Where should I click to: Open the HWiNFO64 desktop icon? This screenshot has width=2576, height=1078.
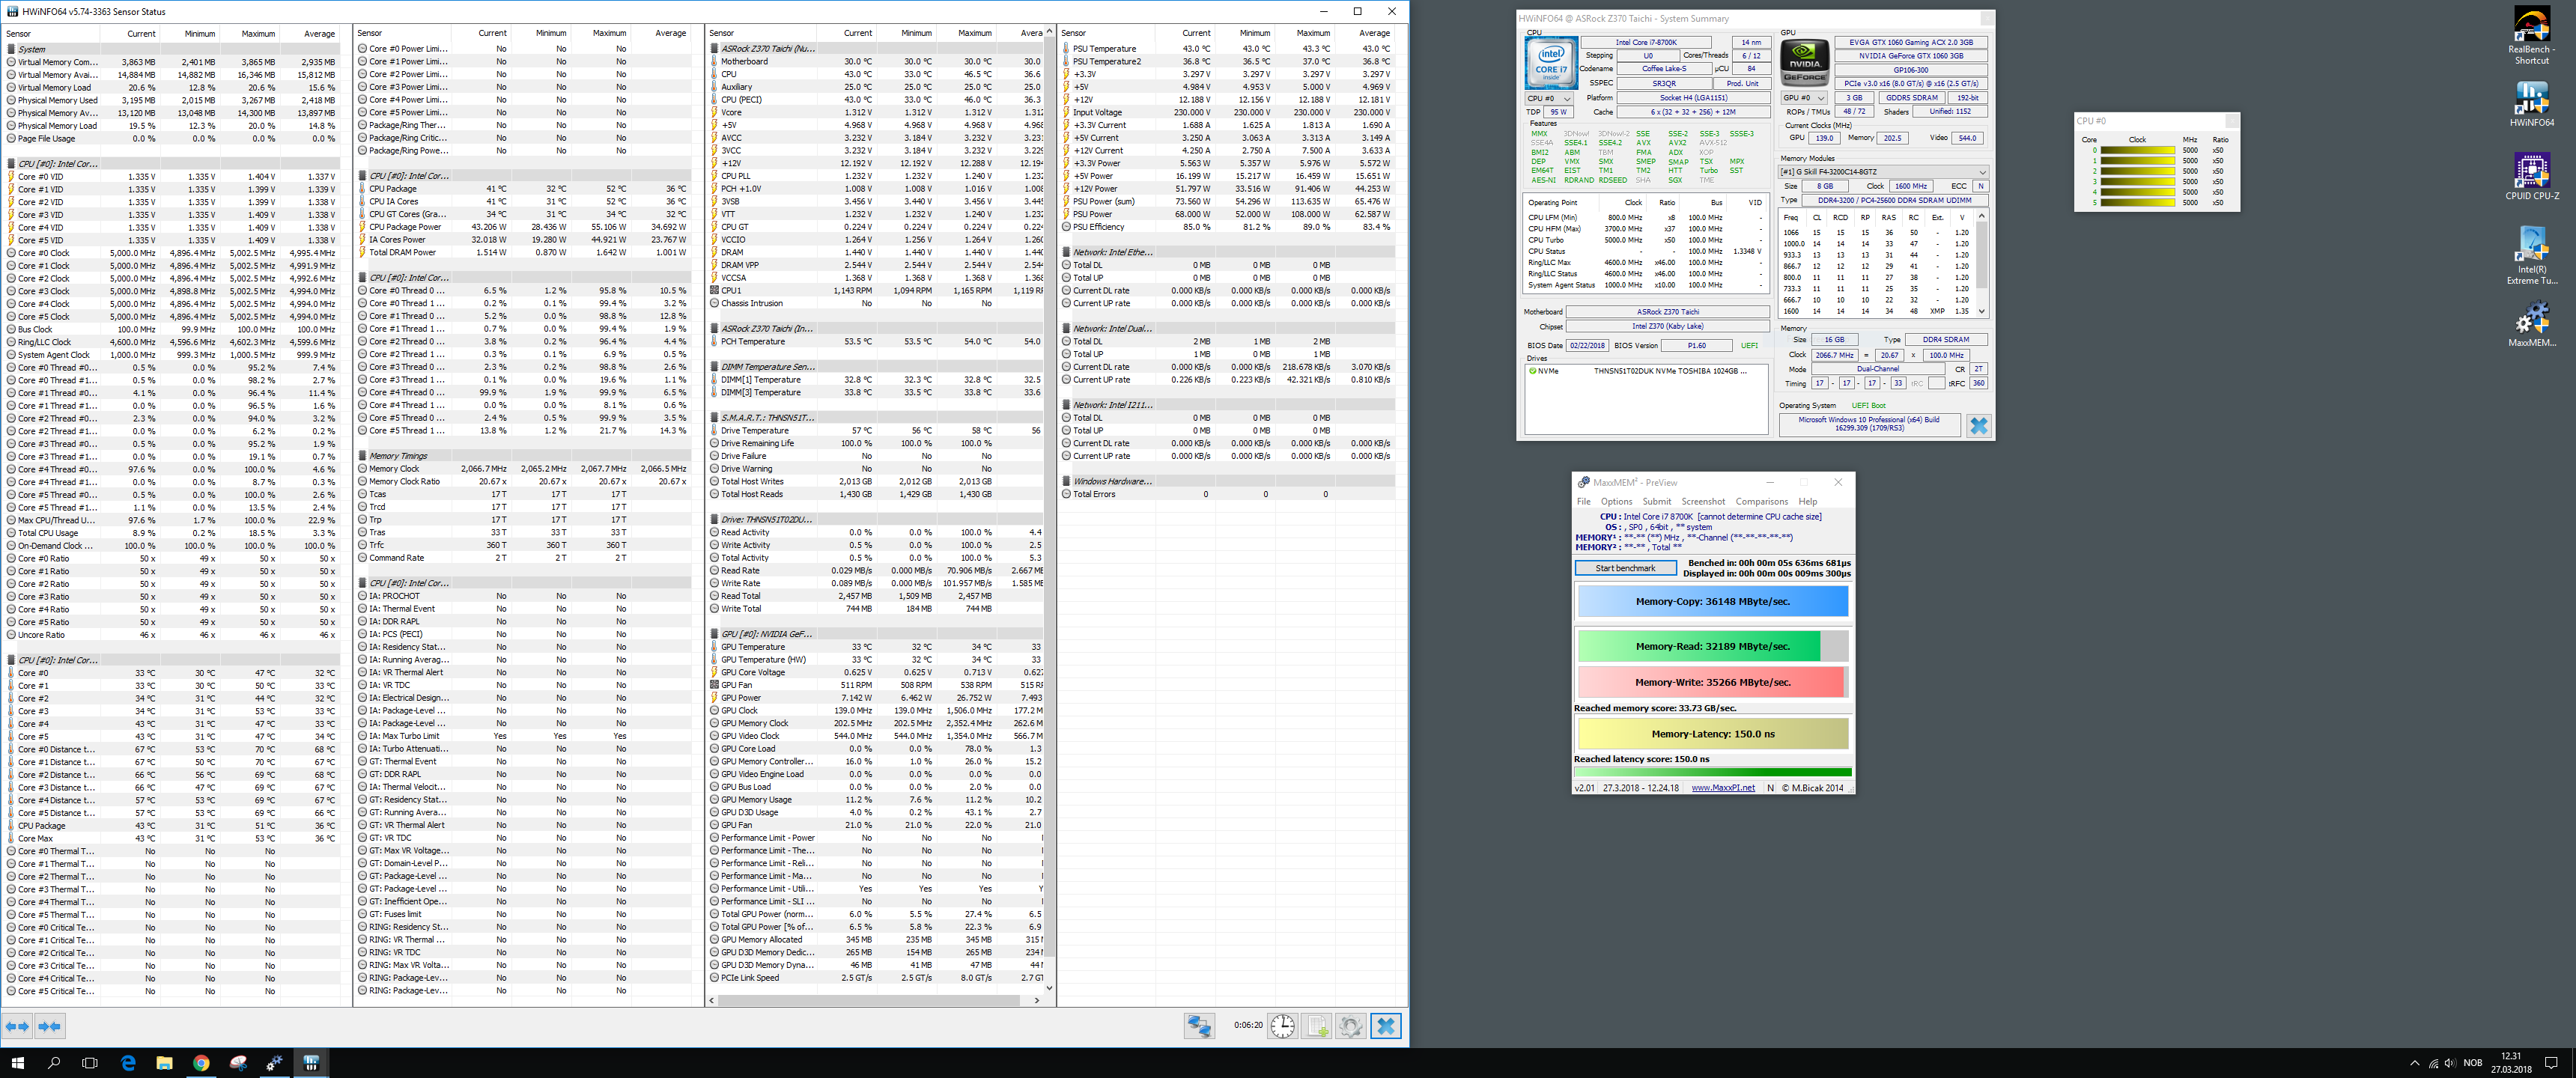pos(2532,104)
